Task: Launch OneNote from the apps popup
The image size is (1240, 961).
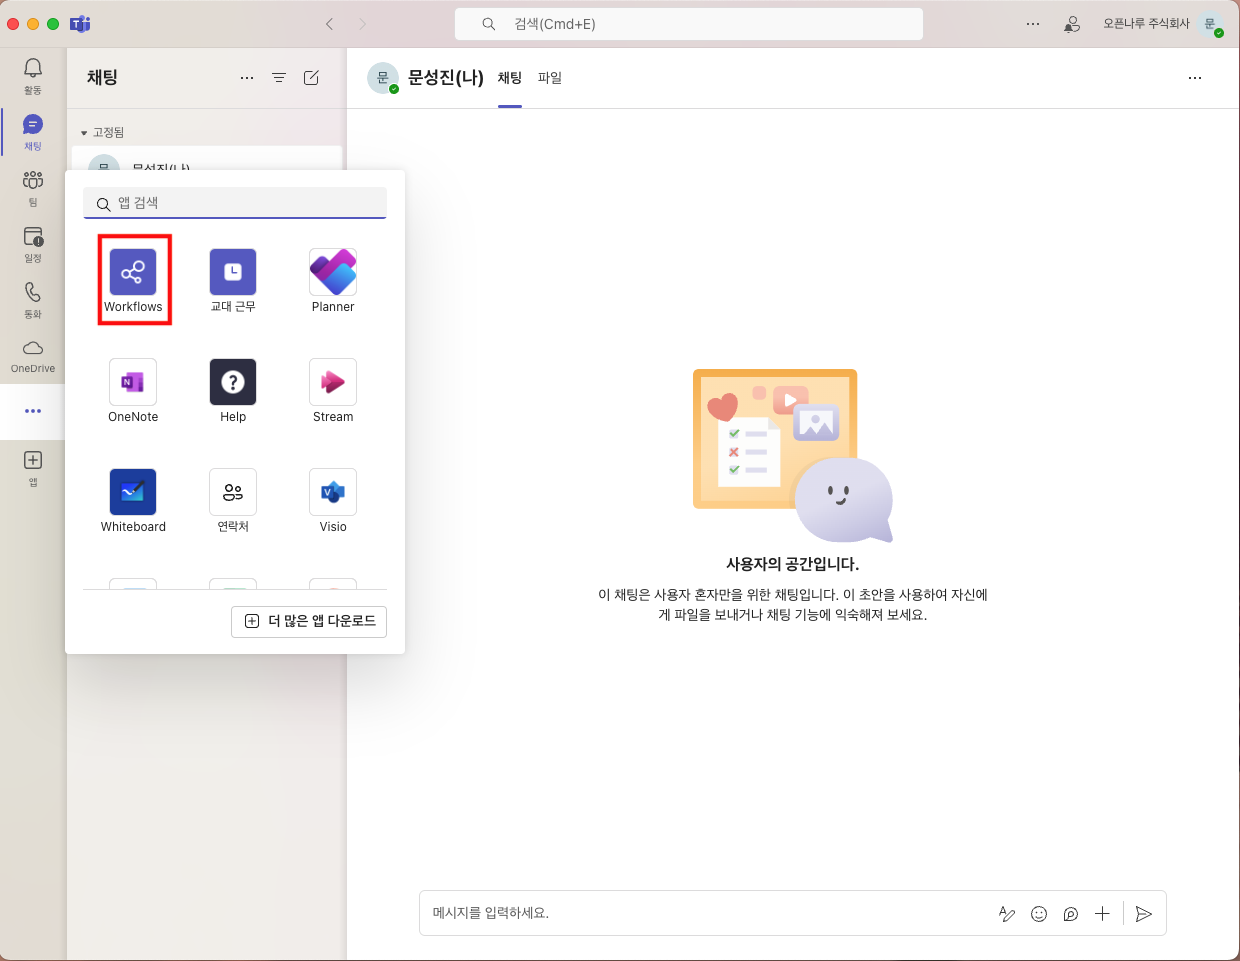Action: click(x=133, y=383)
